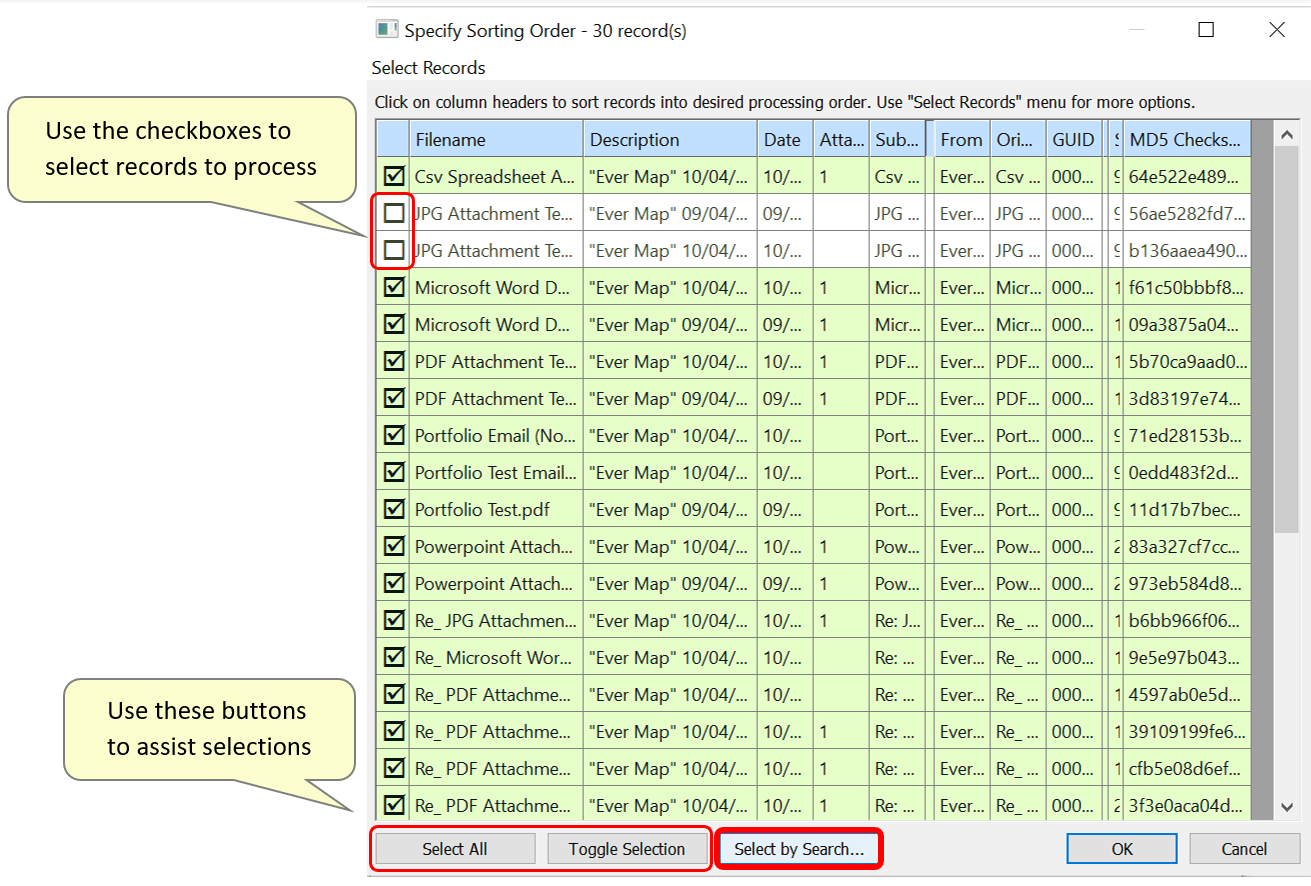Uncheck the Csv Spreadsheet record checkbox

392,175
